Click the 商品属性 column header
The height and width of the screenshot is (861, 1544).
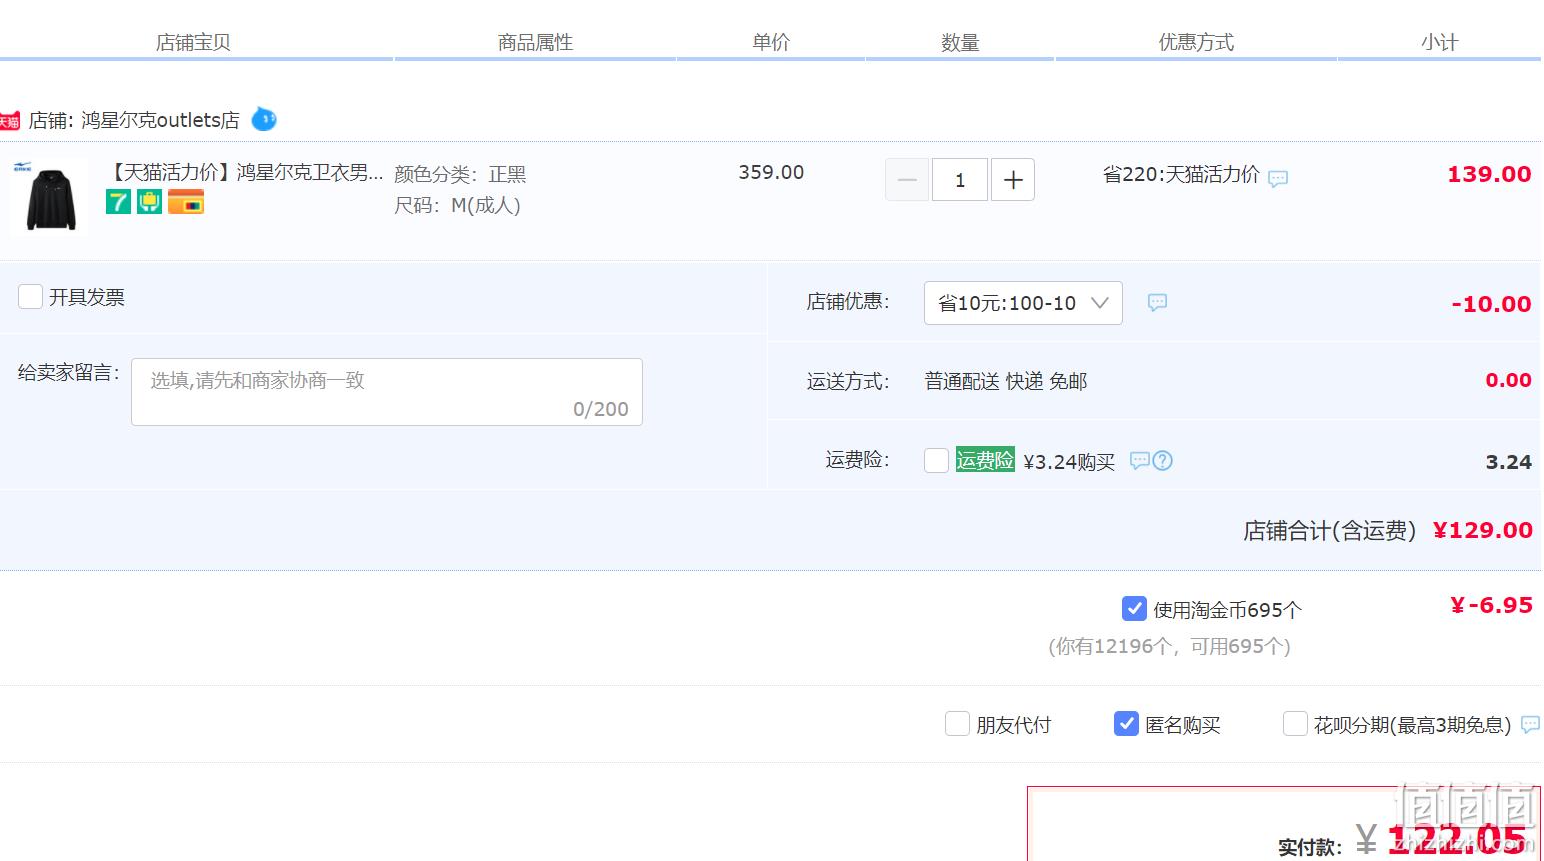pos(536,42)
